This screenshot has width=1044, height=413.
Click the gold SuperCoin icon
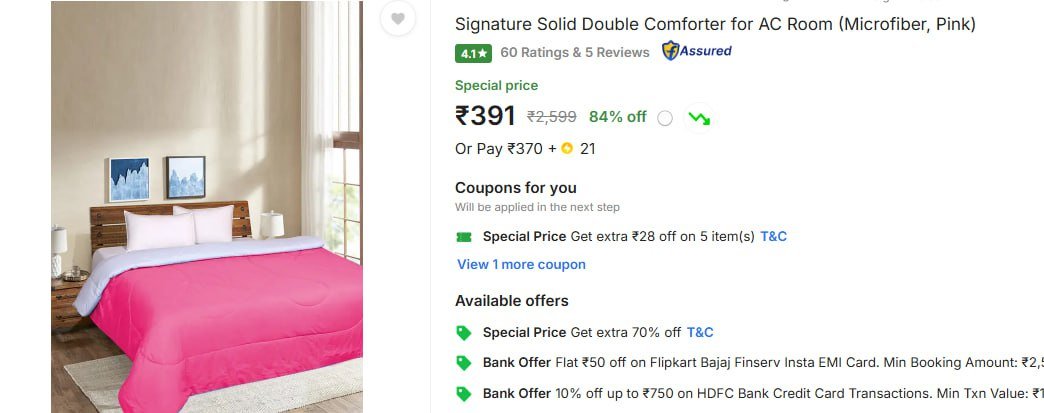[567, 149]
